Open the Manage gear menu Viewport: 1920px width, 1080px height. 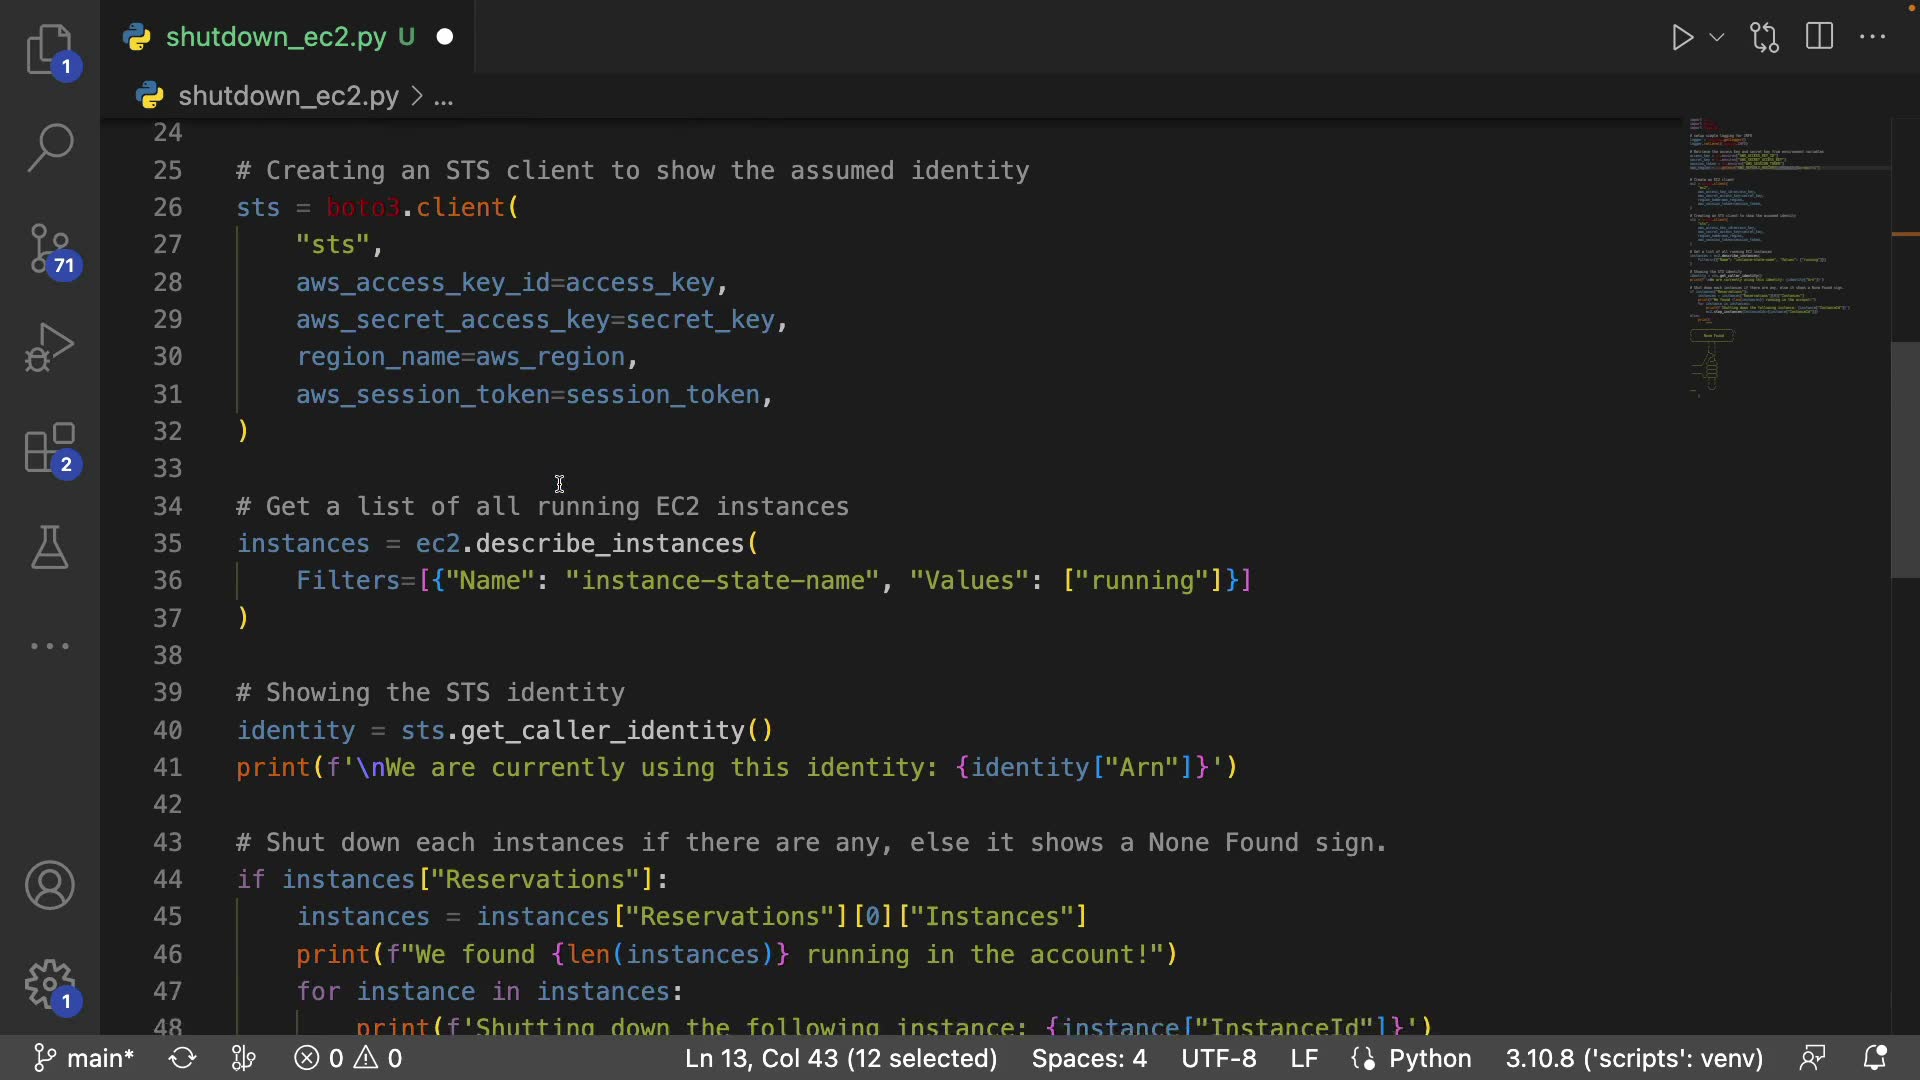point(50,985)
